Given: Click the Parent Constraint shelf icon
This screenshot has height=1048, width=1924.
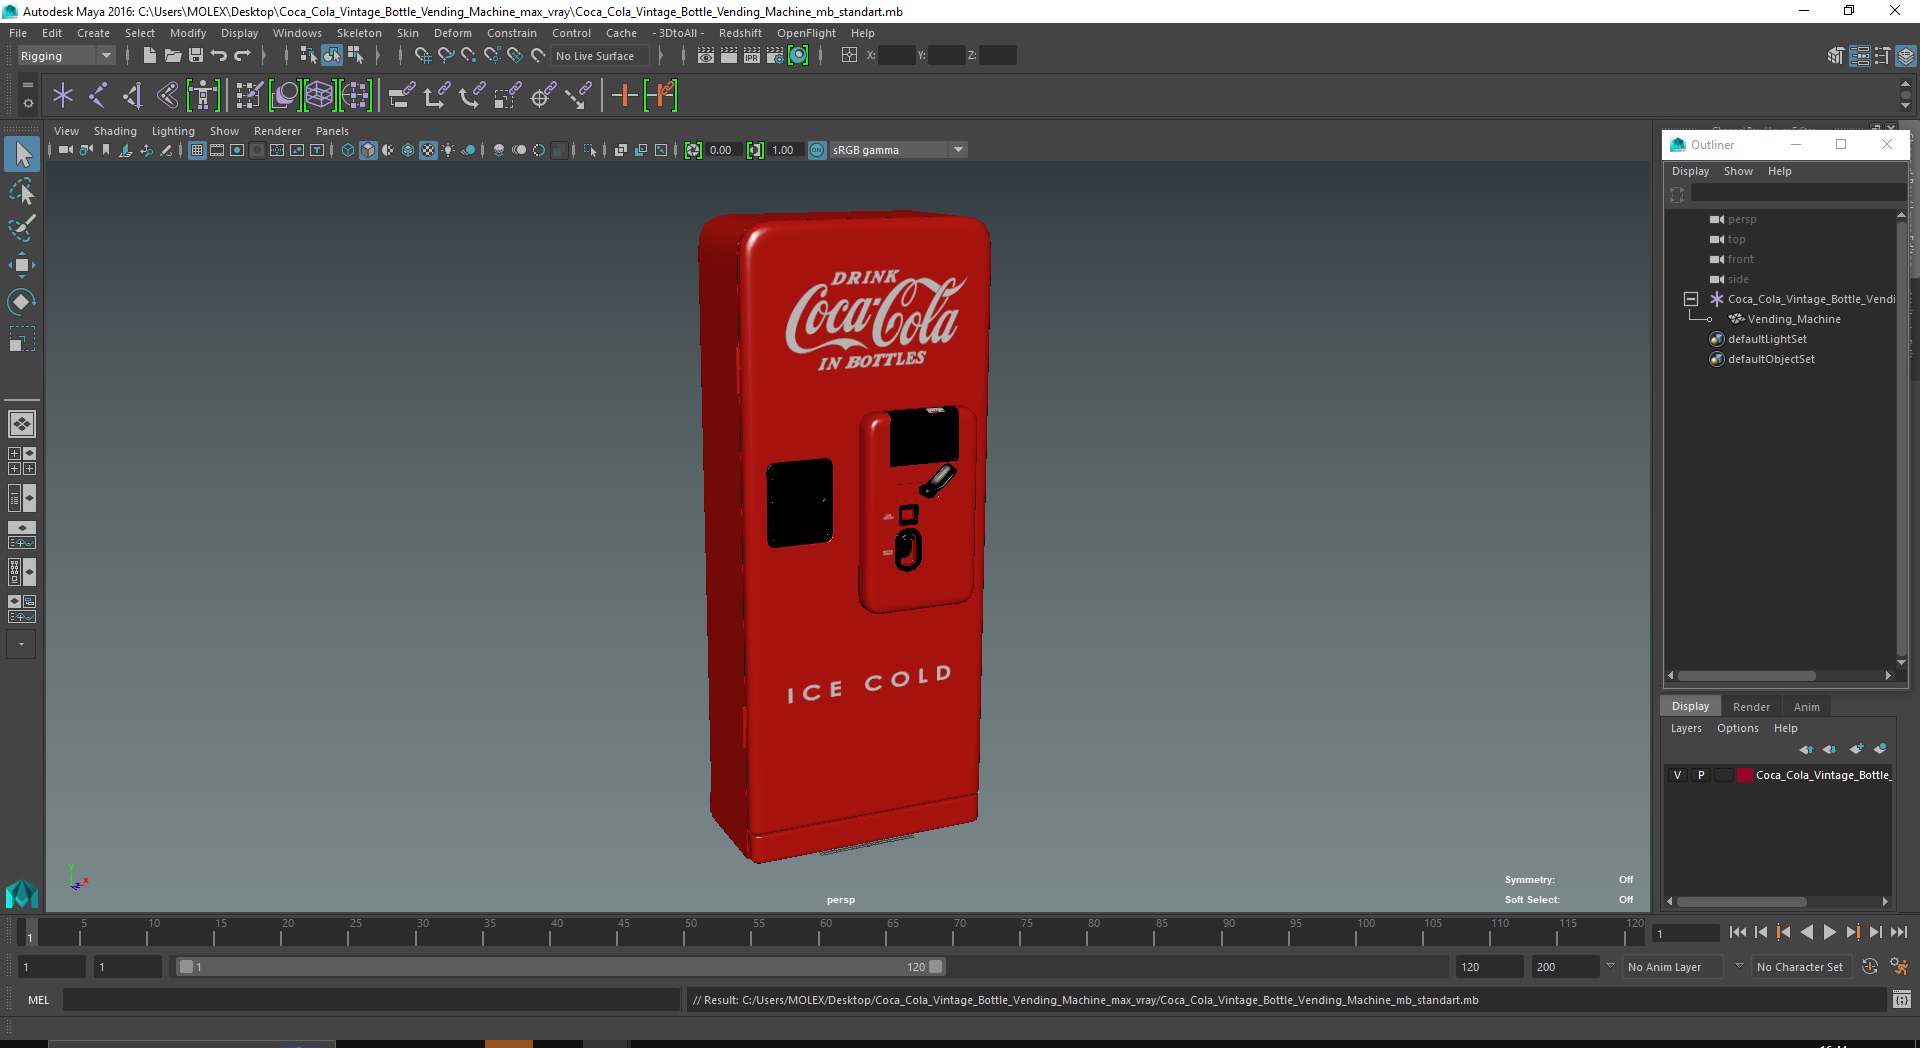Looking at the screenshot, I should click(x=401, y=96).
